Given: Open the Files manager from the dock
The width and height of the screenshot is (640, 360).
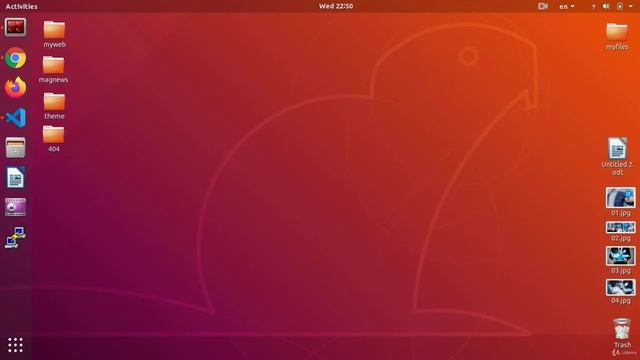Looking at the screenshot, I should tap(16, 147).
